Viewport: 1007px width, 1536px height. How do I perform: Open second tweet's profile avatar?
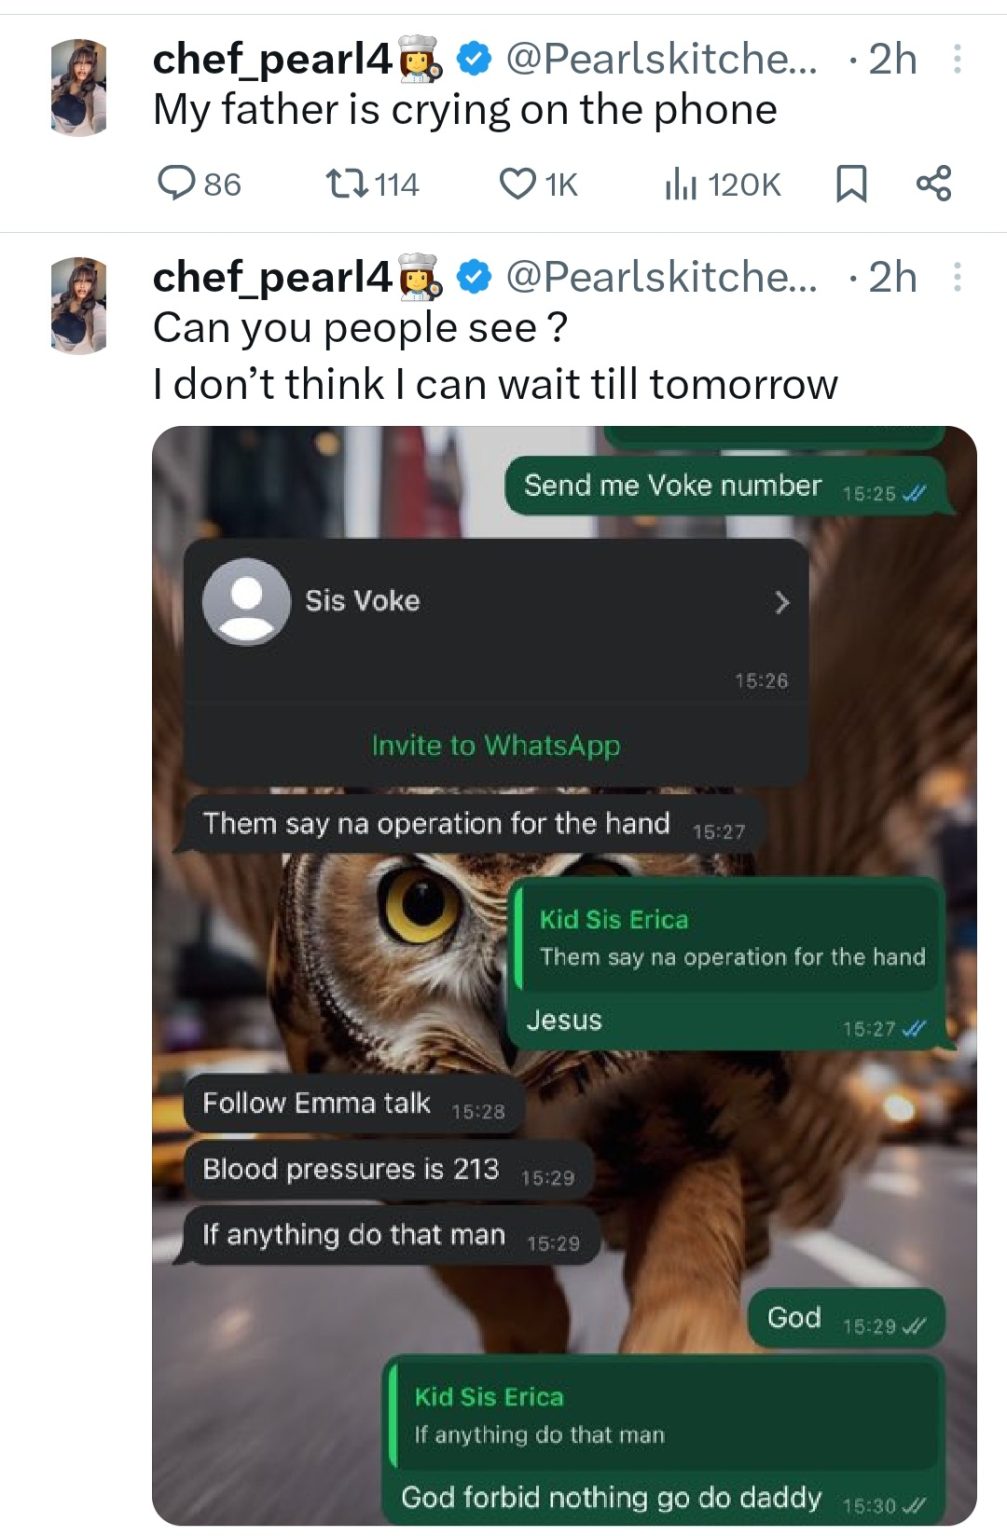coord(79,305)
